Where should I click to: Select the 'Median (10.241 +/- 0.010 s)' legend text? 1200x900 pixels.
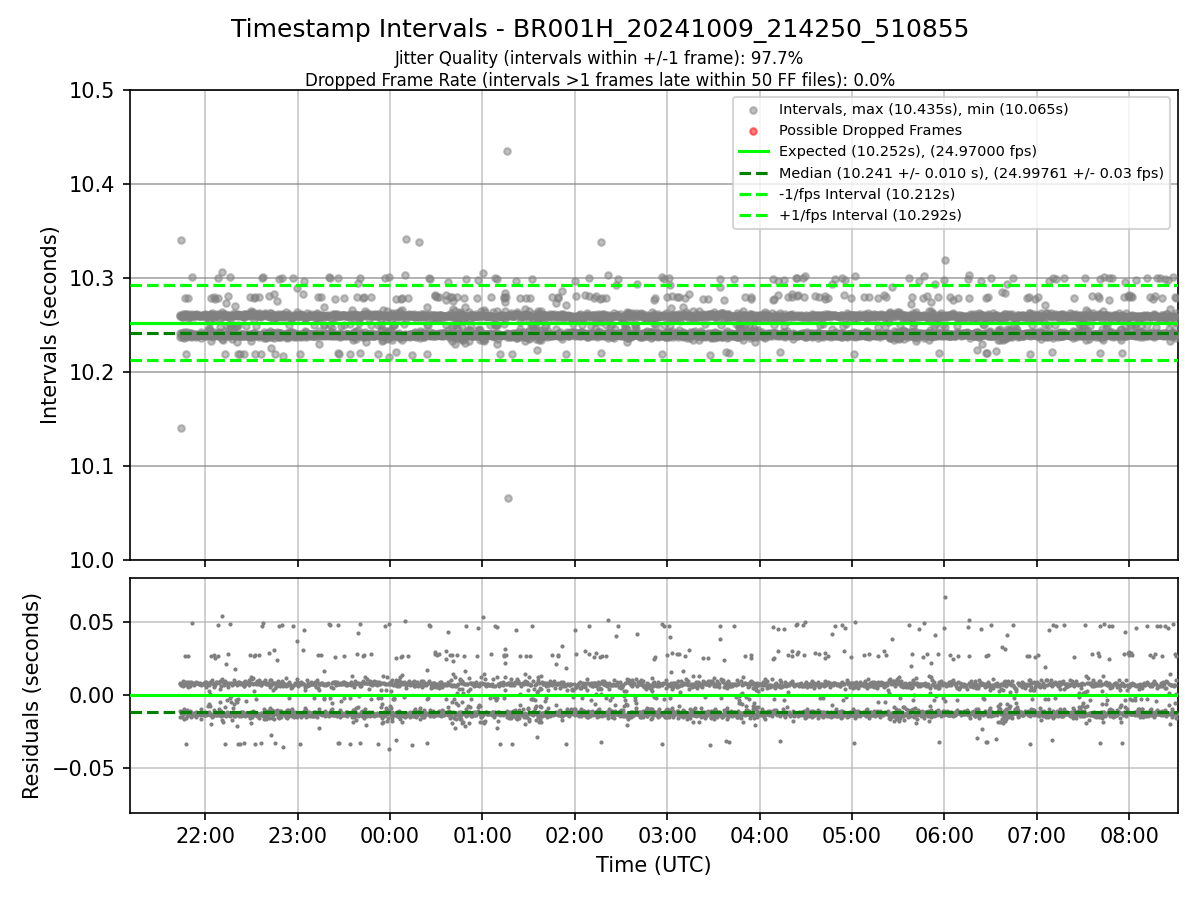(x=971, y=172)
